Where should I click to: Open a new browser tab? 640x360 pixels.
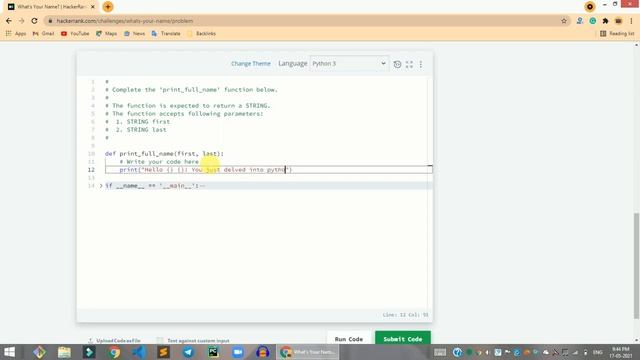(x=108, y=7)
